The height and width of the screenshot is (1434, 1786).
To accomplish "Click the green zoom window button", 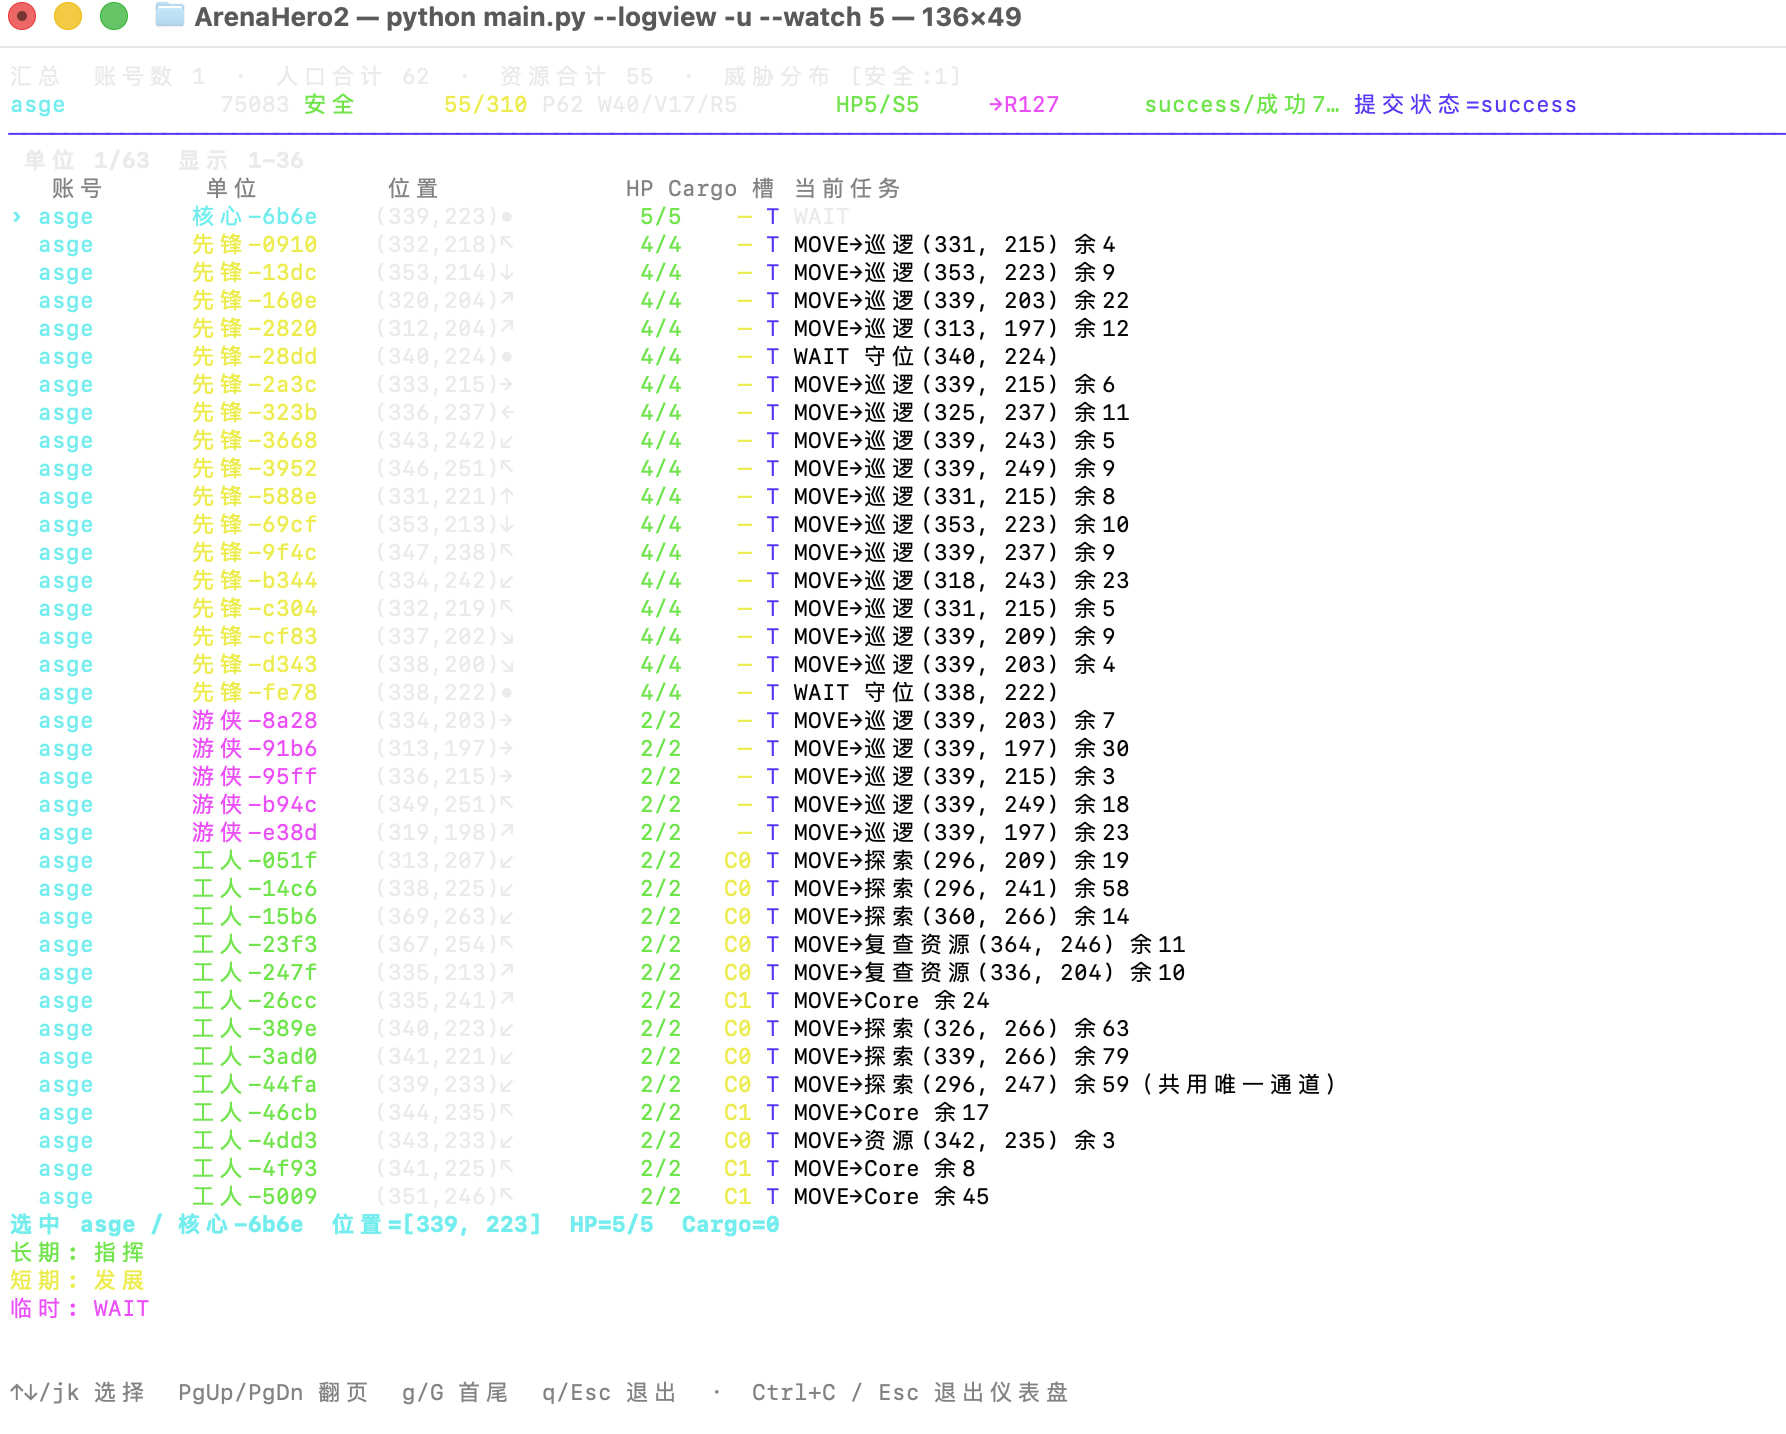I will tap(114, 16).
